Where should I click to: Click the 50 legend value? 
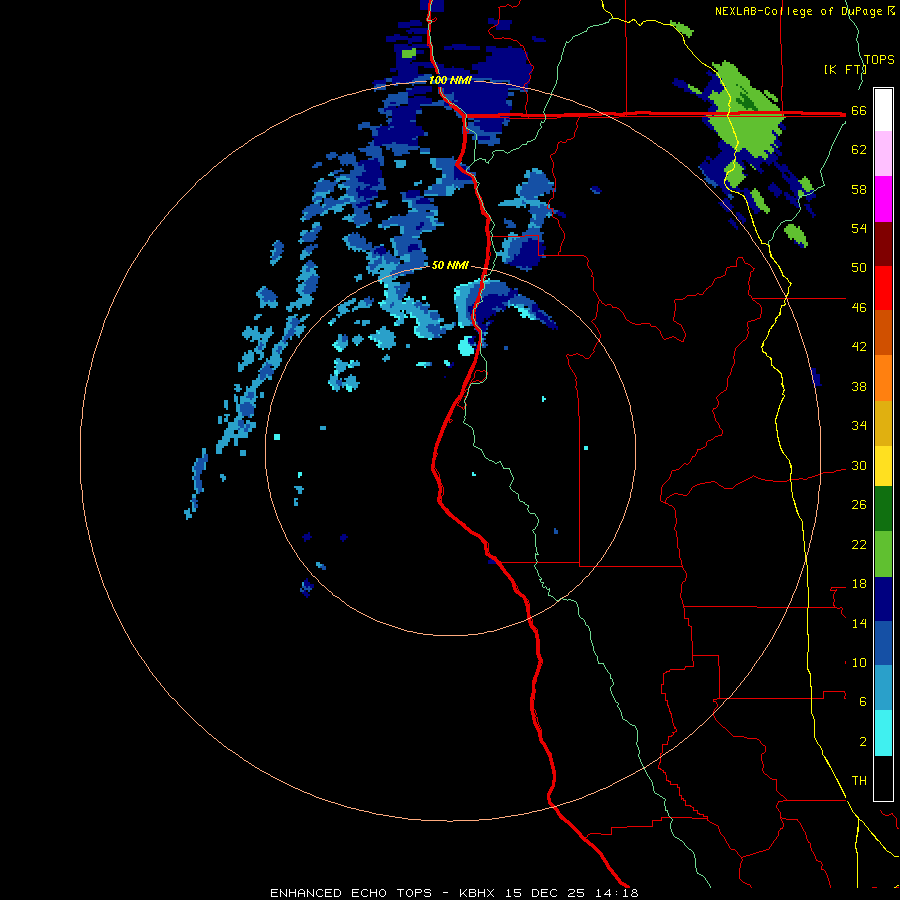pos(859,268)
